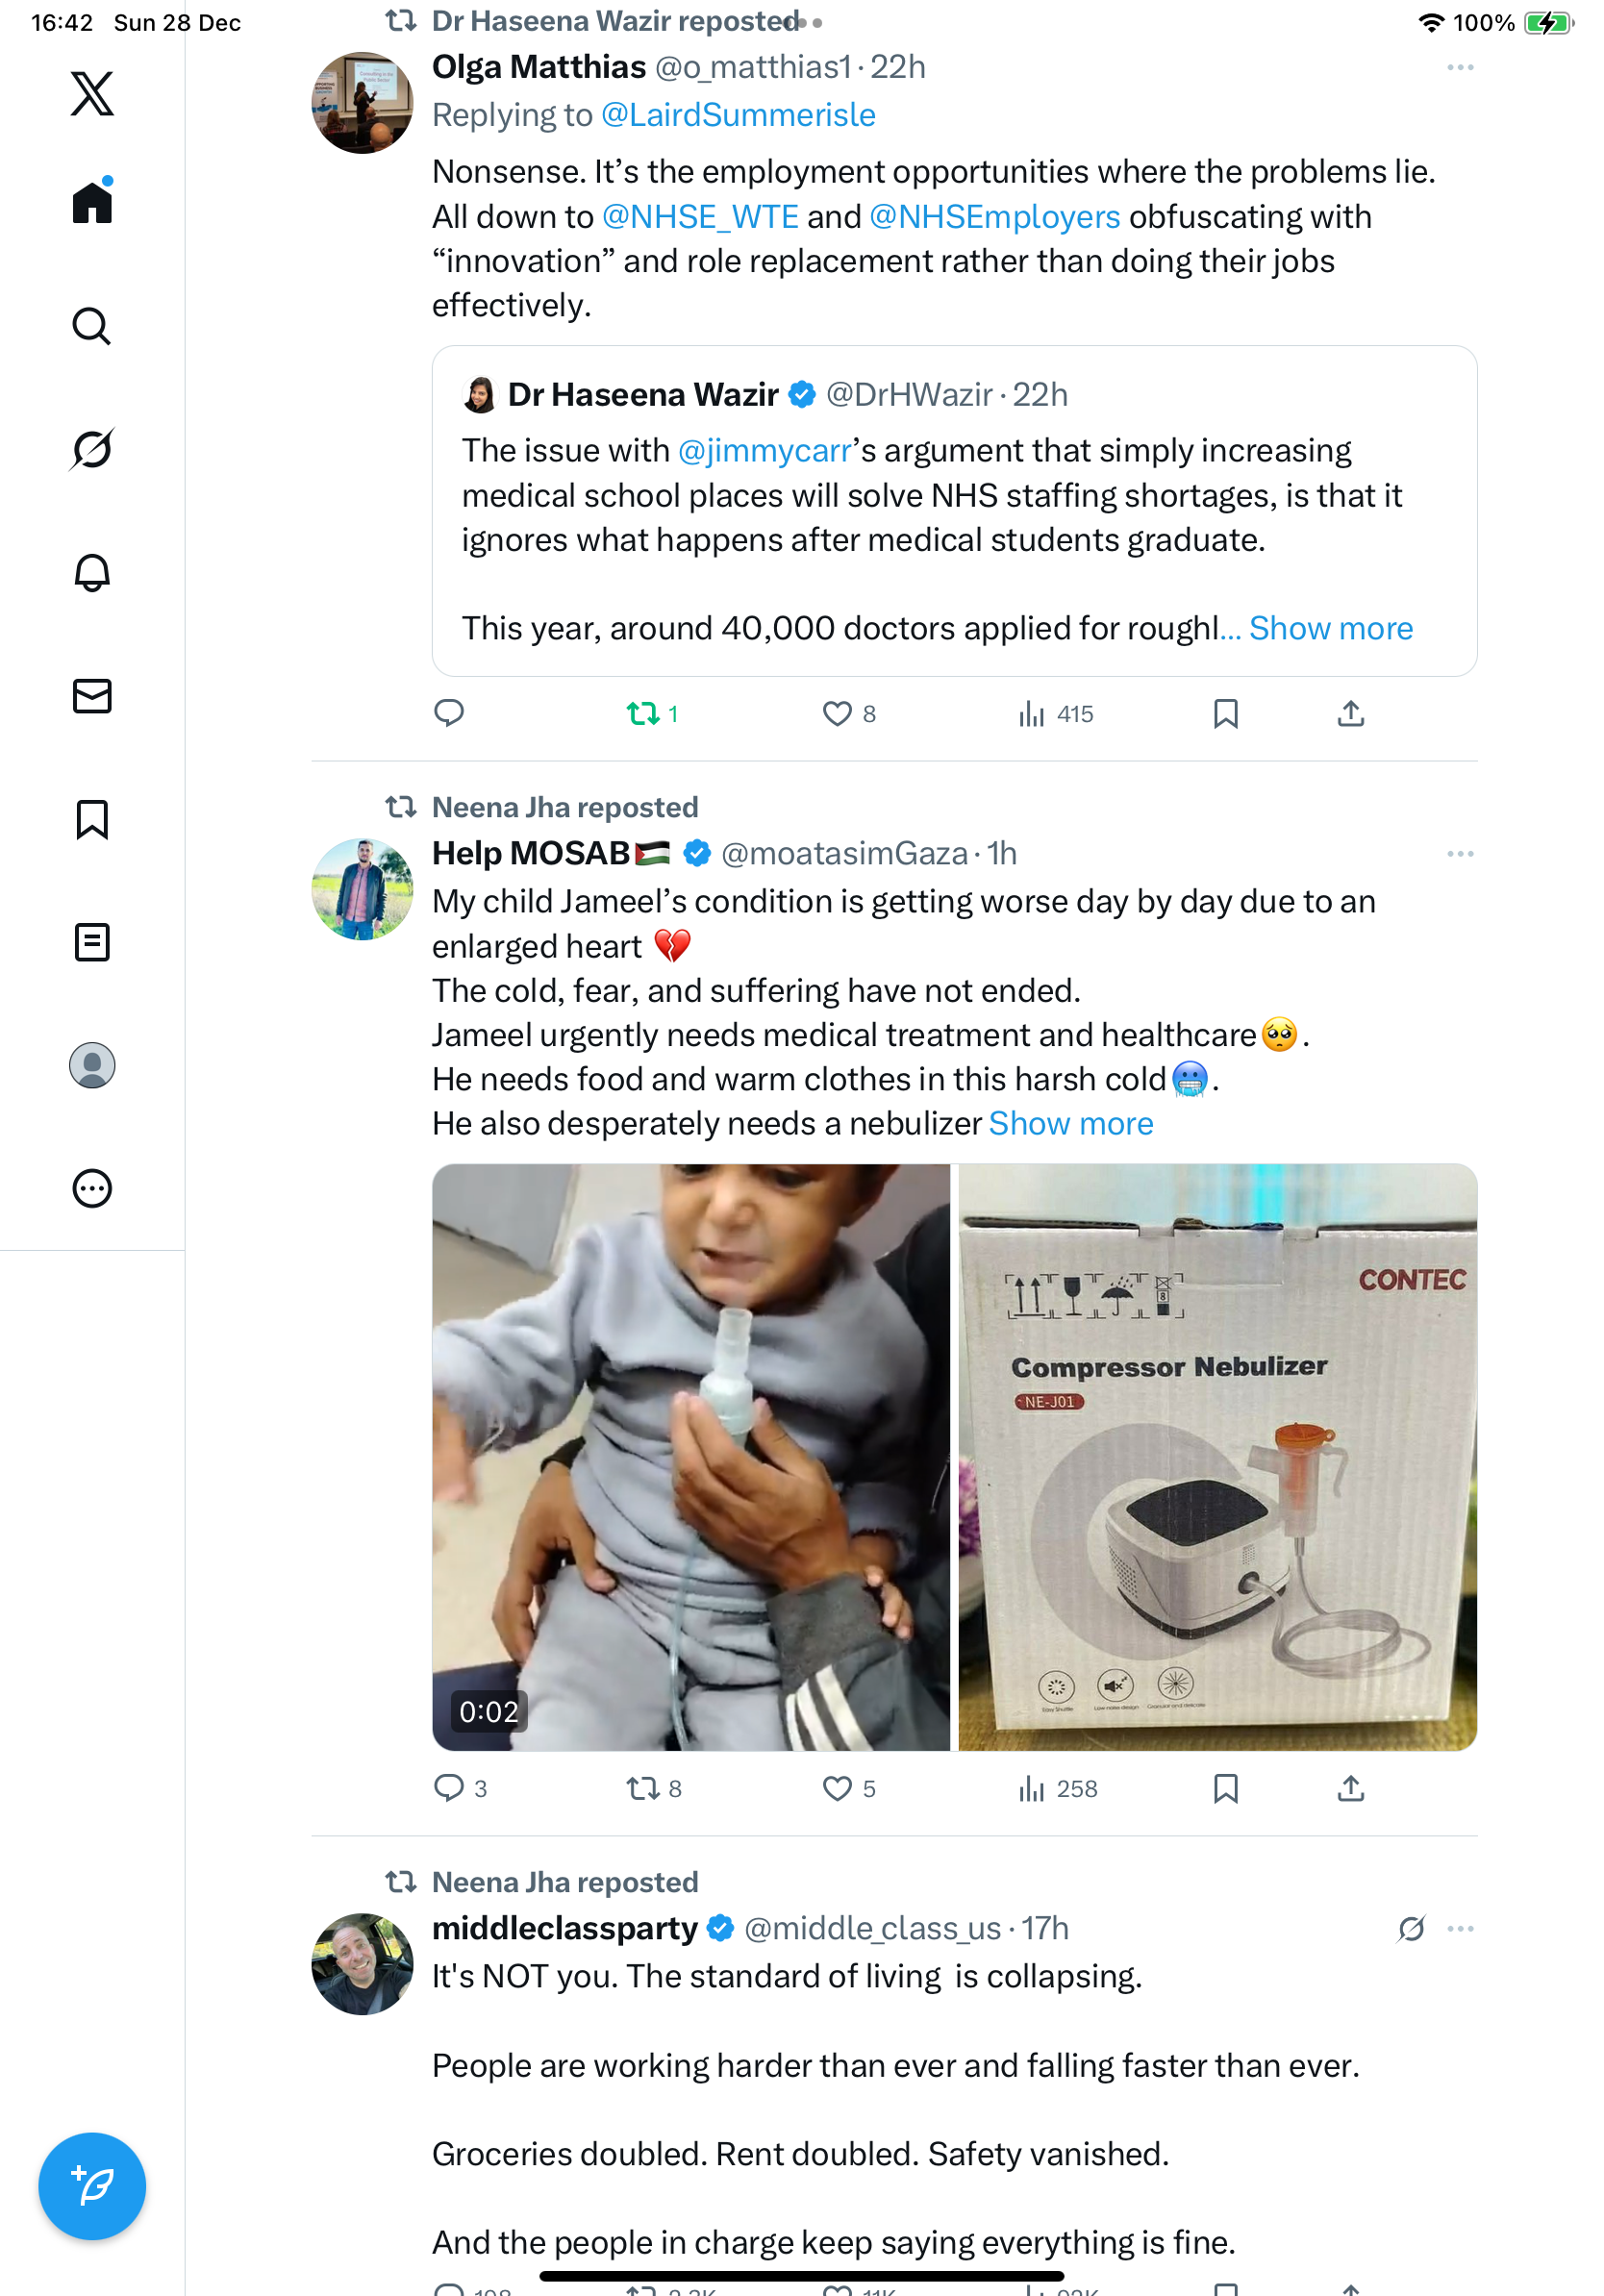Open the Contec Compressor Nebulizer photo
Screen dimensions: 1604x2296
point(1217,1456)
